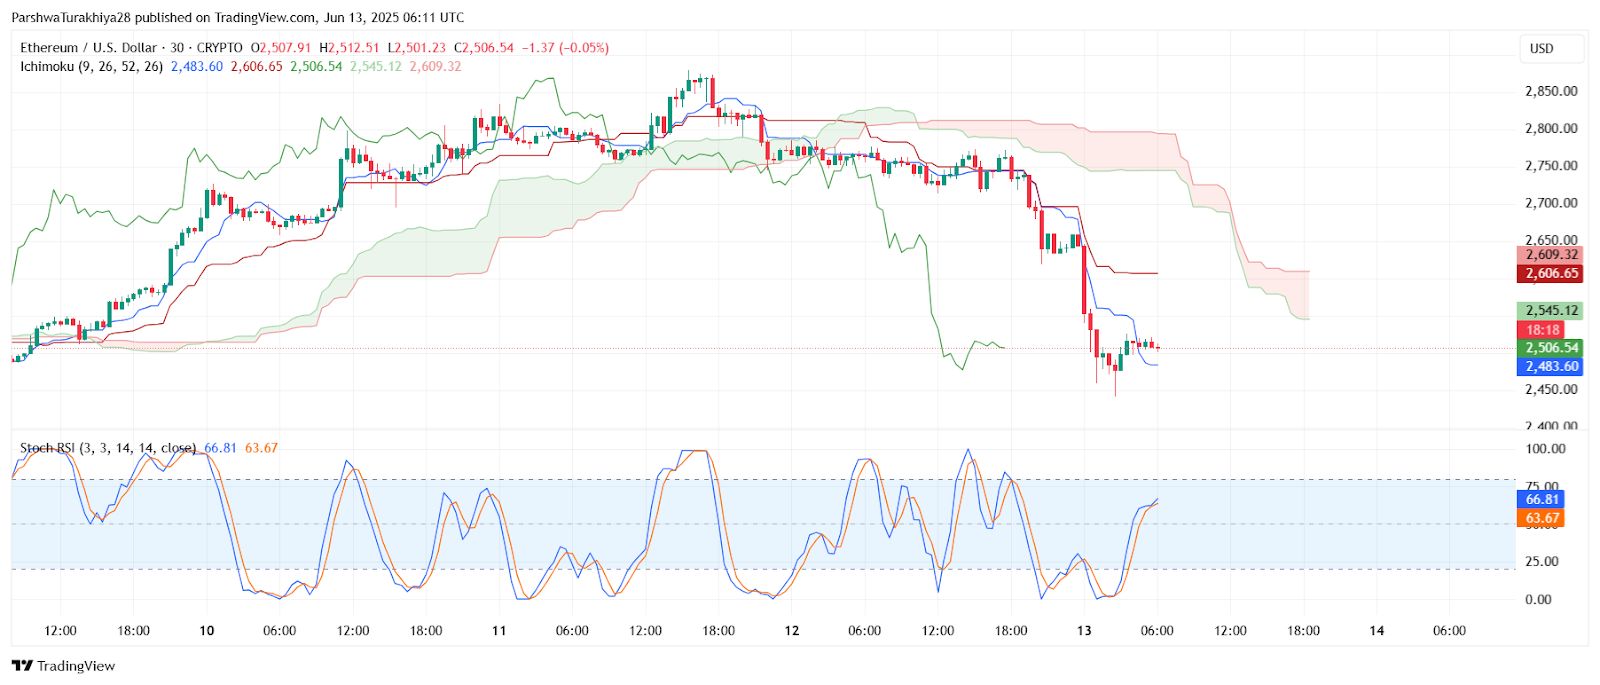Click the date 13 on time axis

1084,631
